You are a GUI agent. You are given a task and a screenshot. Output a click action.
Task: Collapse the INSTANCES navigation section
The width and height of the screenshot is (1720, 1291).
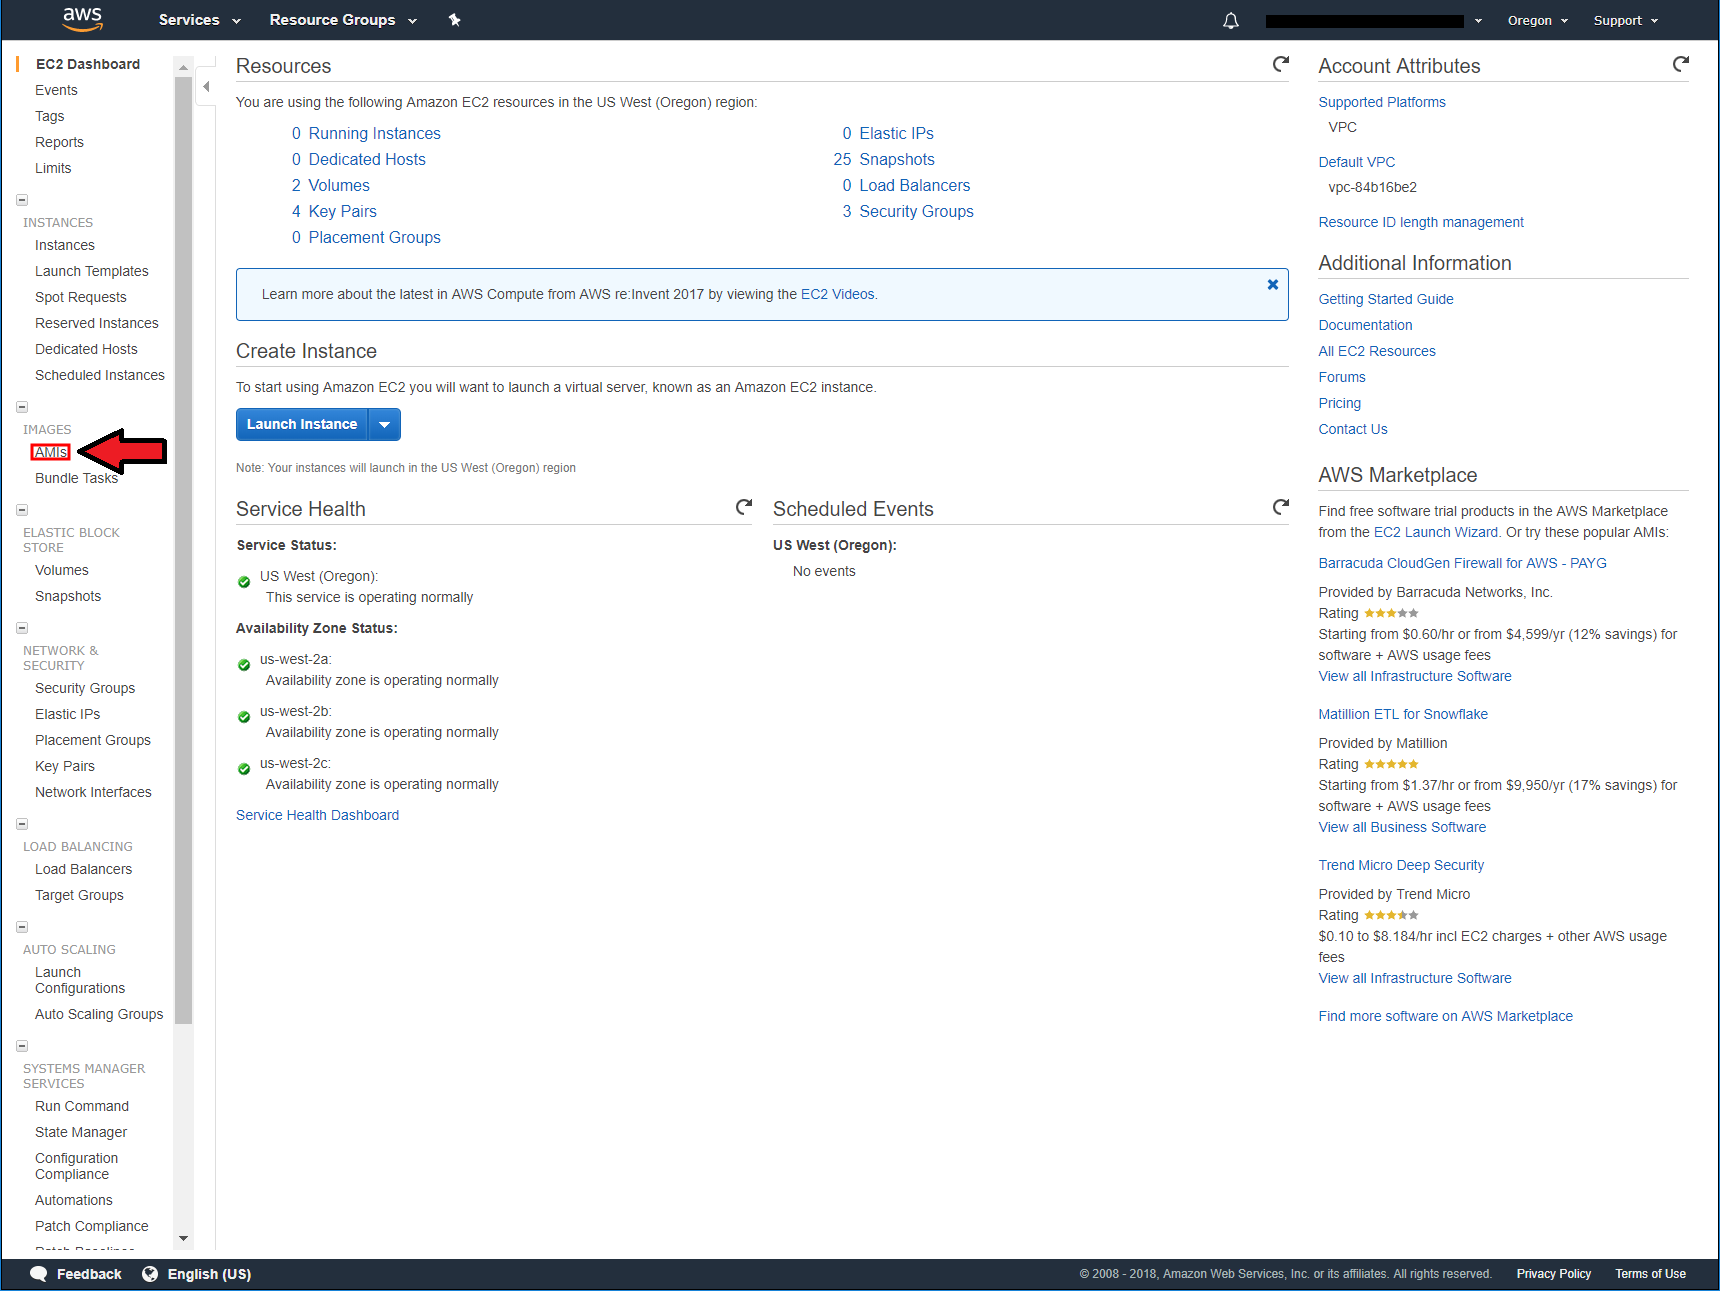tap(22, 200)
